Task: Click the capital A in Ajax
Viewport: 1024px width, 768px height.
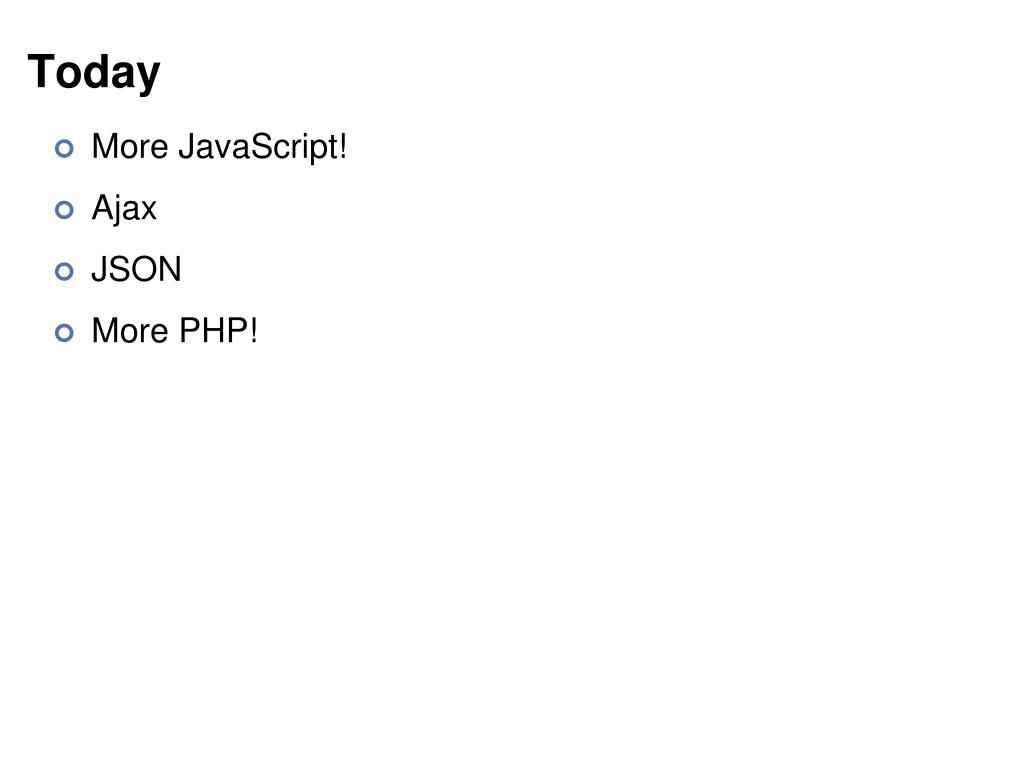Action: point(103,207)
